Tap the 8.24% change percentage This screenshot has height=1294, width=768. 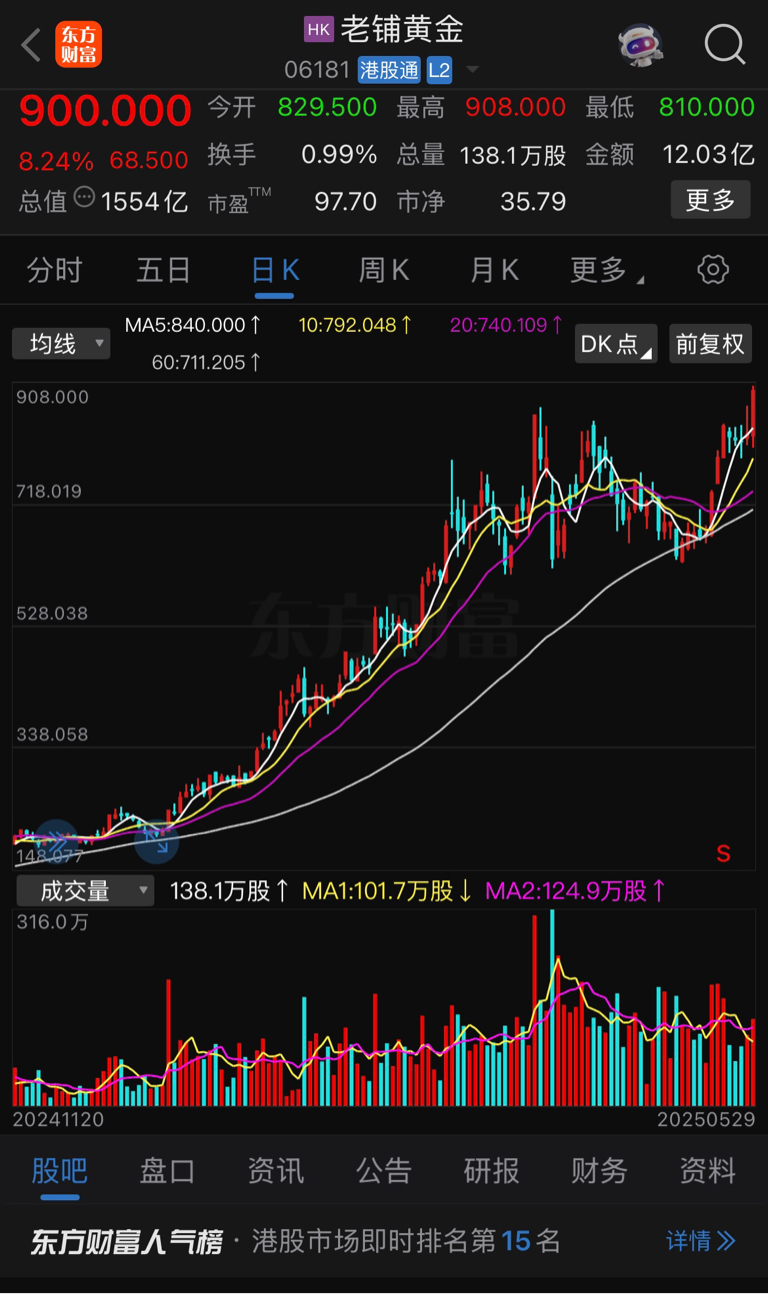pos(56,161)
